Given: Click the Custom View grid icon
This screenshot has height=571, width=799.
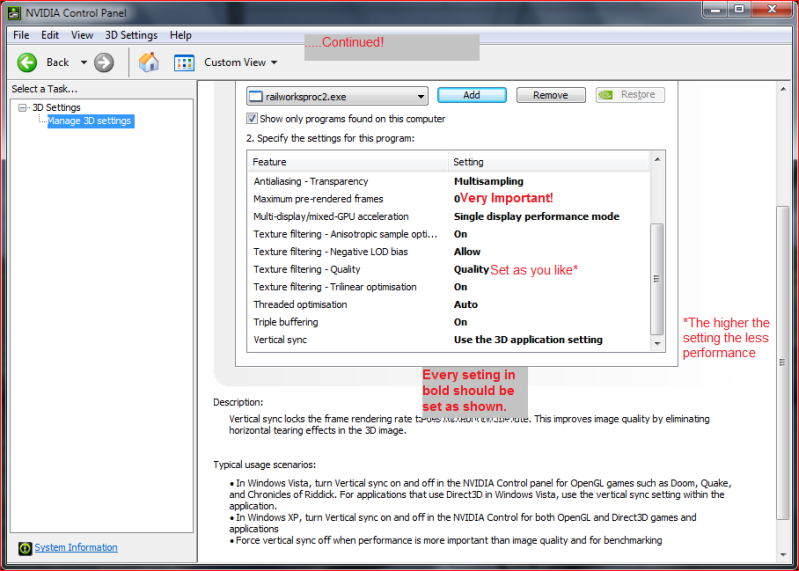Looking at the screenshot, I should click(184, 63).
